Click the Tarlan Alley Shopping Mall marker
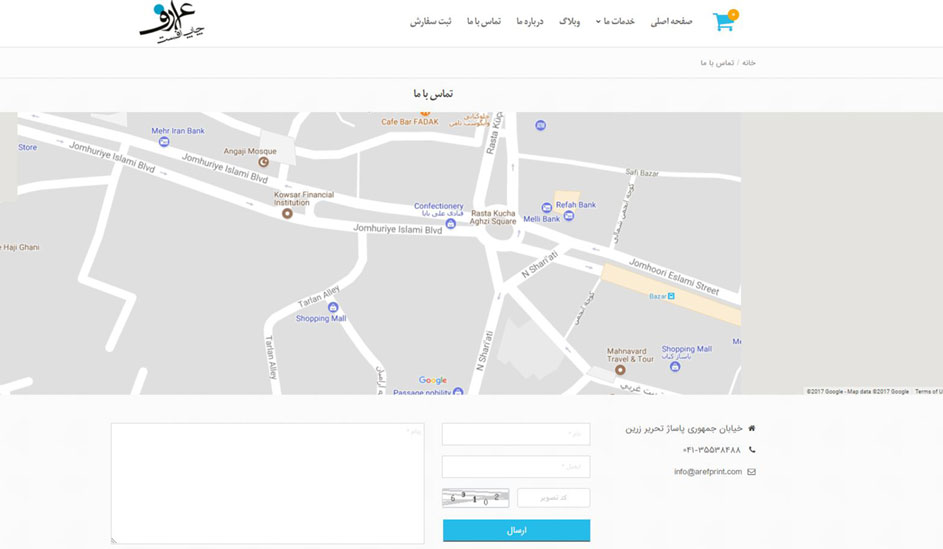943x549 pixels. click(333, 307)
